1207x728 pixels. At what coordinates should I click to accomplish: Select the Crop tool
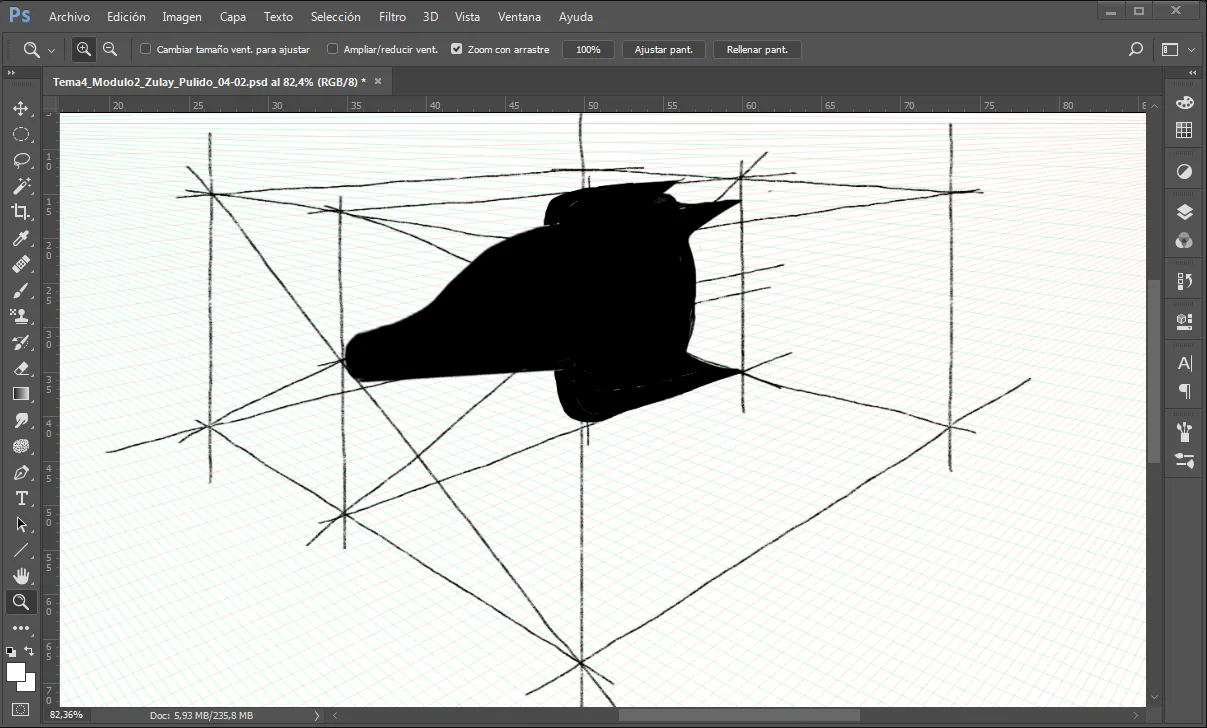point(21,212)
